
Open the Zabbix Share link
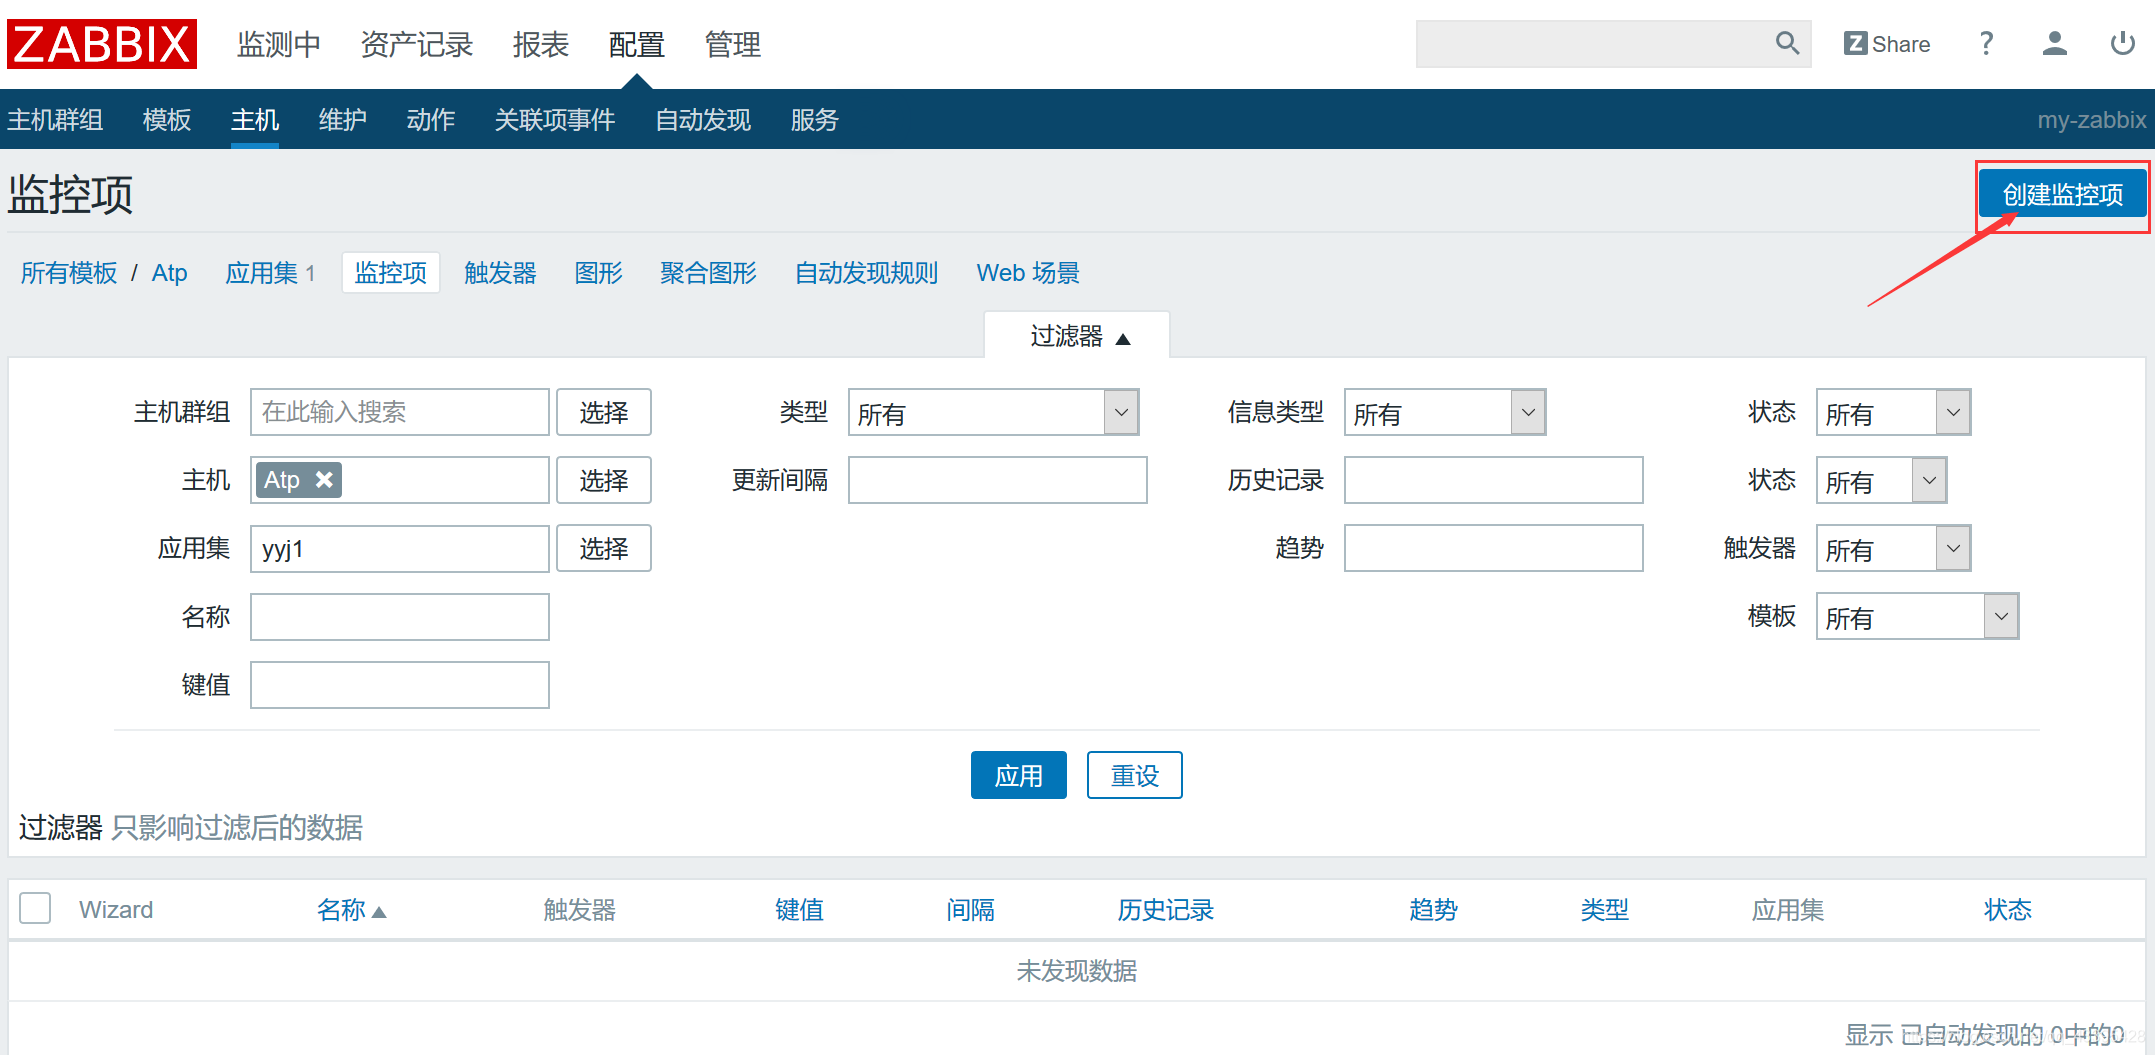pyautogui.click(x=1887, y=44)
